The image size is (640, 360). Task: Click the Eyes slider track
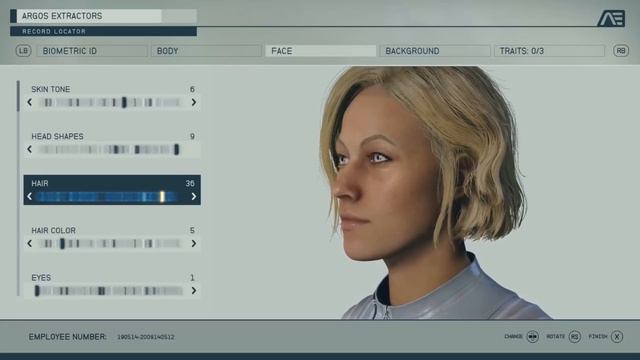click(109, 291)
